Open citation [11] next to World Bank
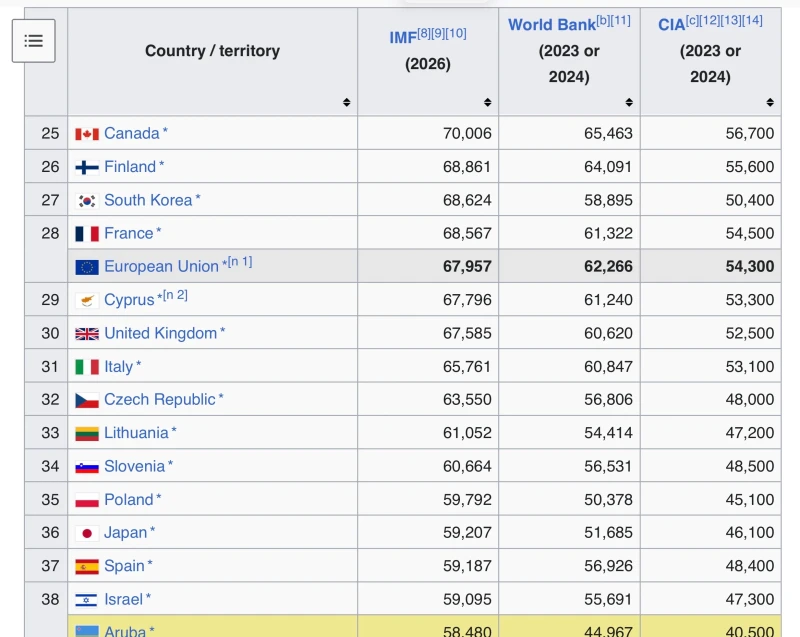The image size is (800, 637). coord(620,20)
